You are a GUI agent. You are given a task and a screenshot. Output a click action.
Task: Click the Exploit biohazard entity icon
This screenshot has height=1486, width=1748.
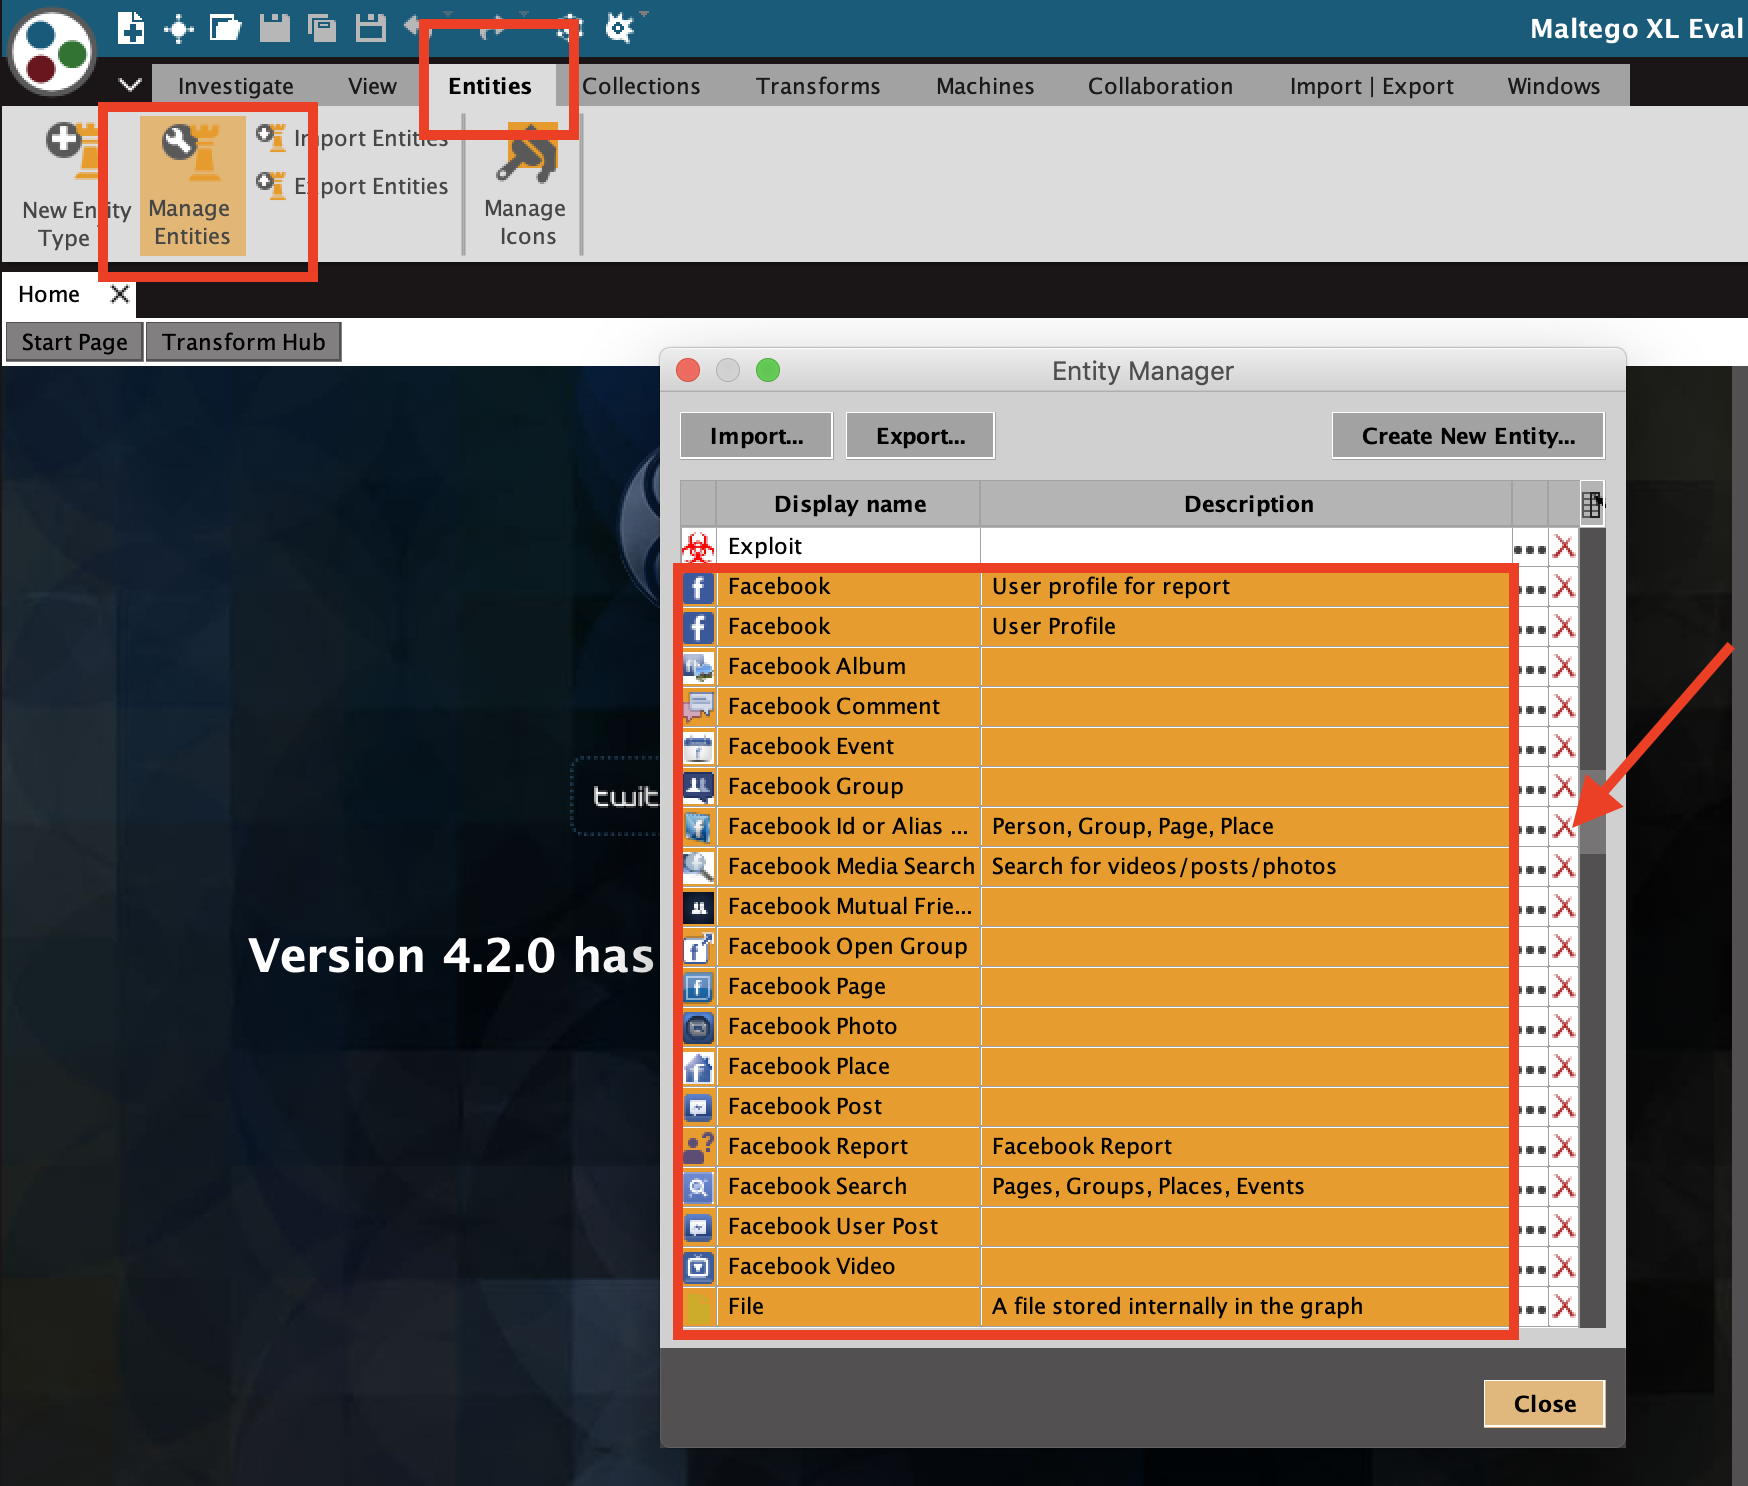698,547
